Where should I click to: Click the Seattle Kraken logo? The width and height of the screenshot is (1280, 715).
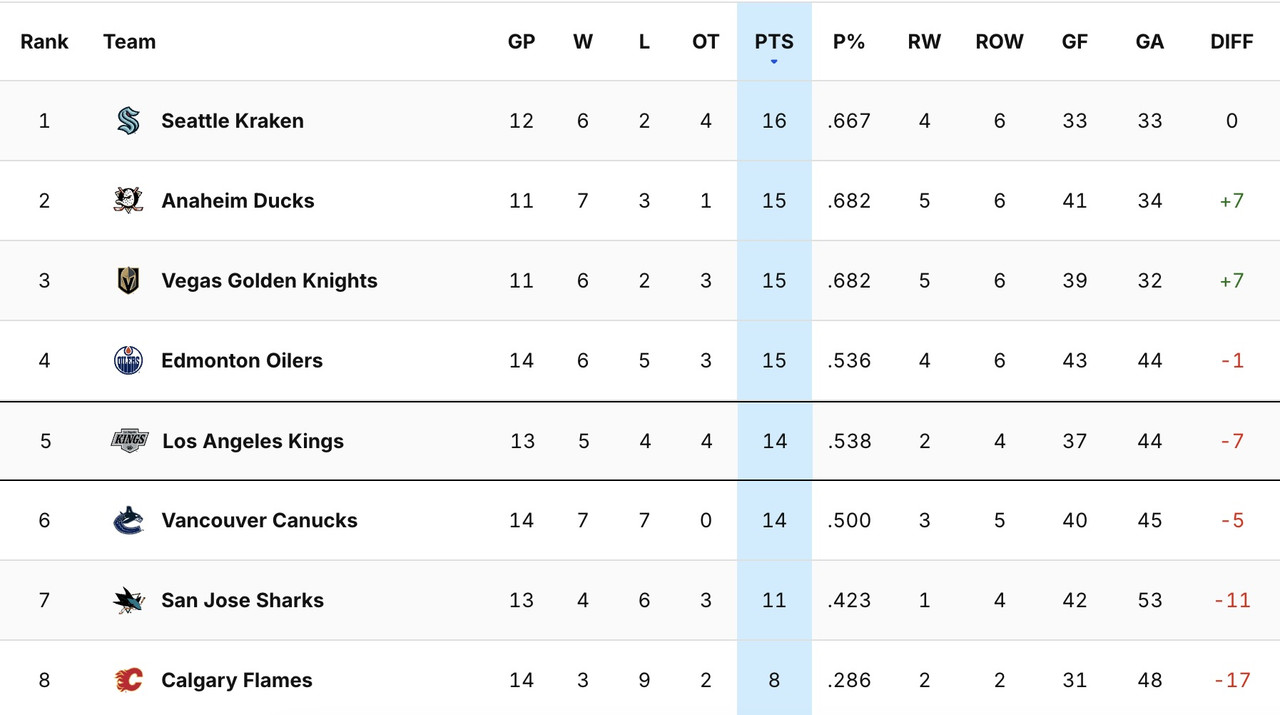[127, 120]
